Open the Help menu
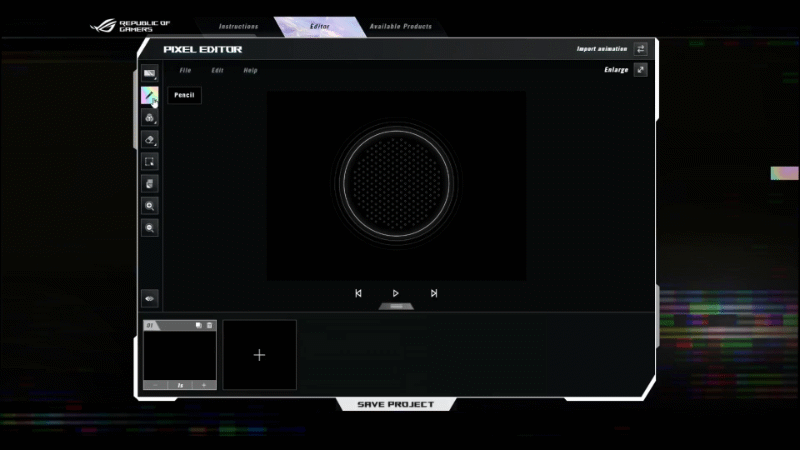 click(250, 71)
